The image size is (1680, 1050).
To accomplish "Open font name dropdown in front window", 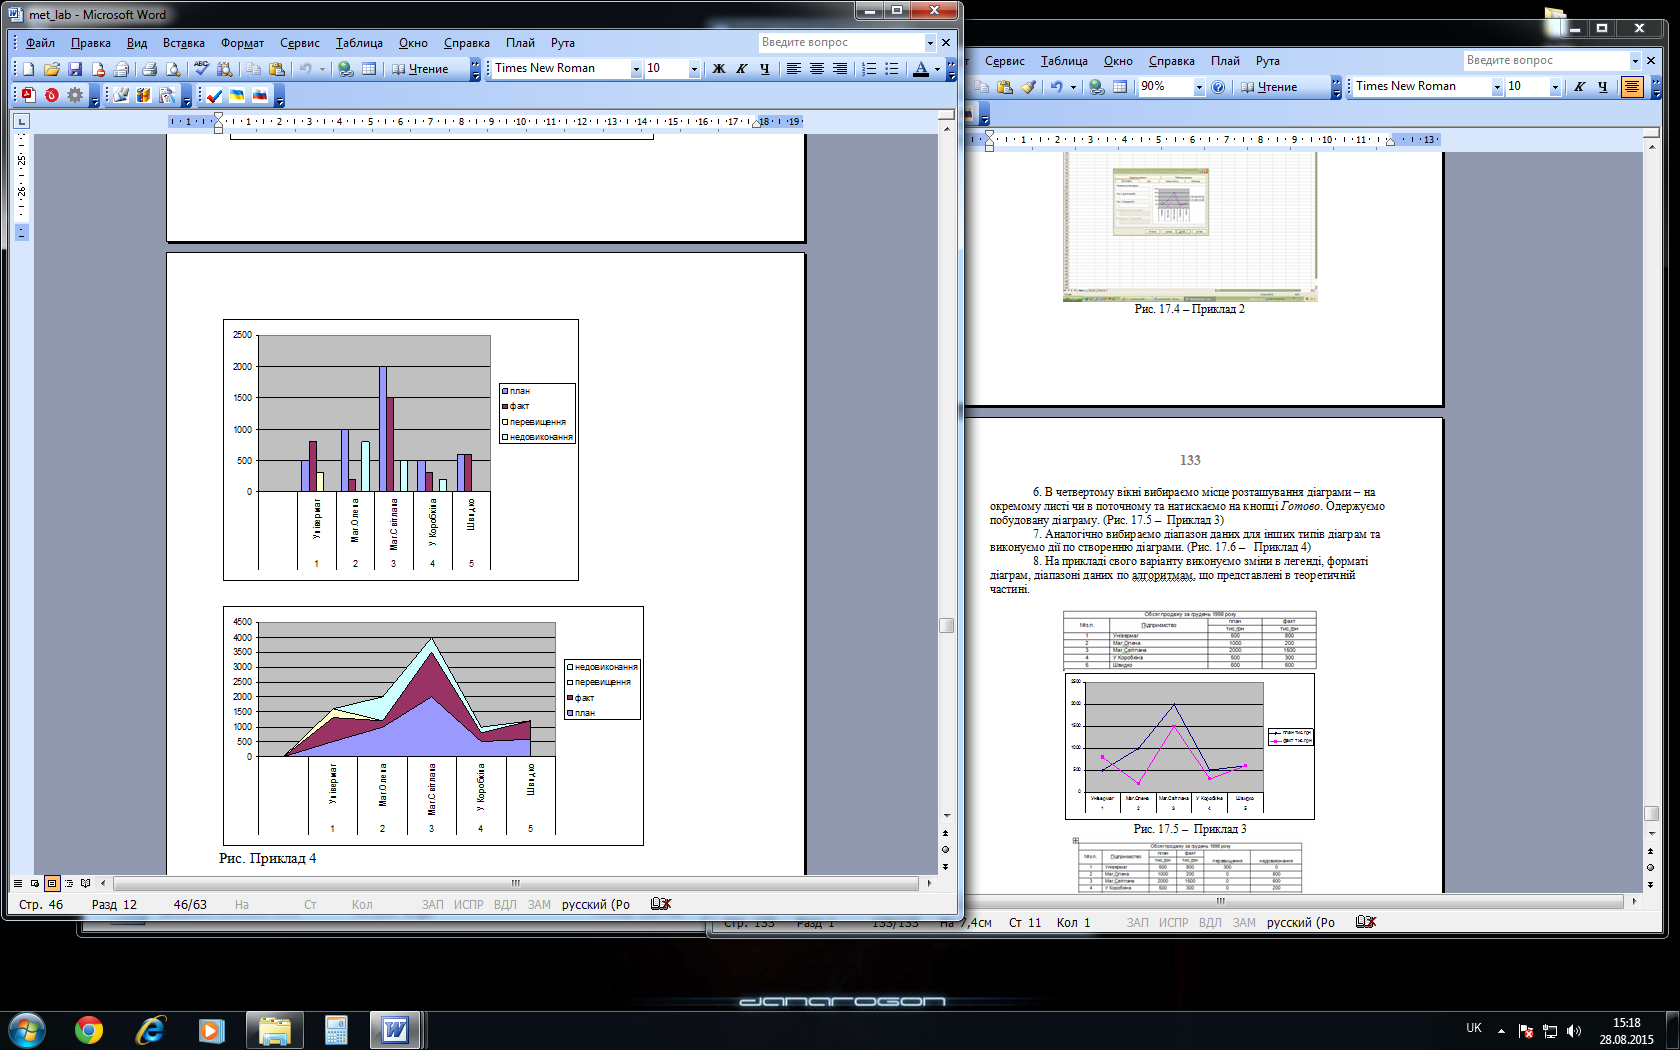I will pyautogui.click(x=636, y=69).
